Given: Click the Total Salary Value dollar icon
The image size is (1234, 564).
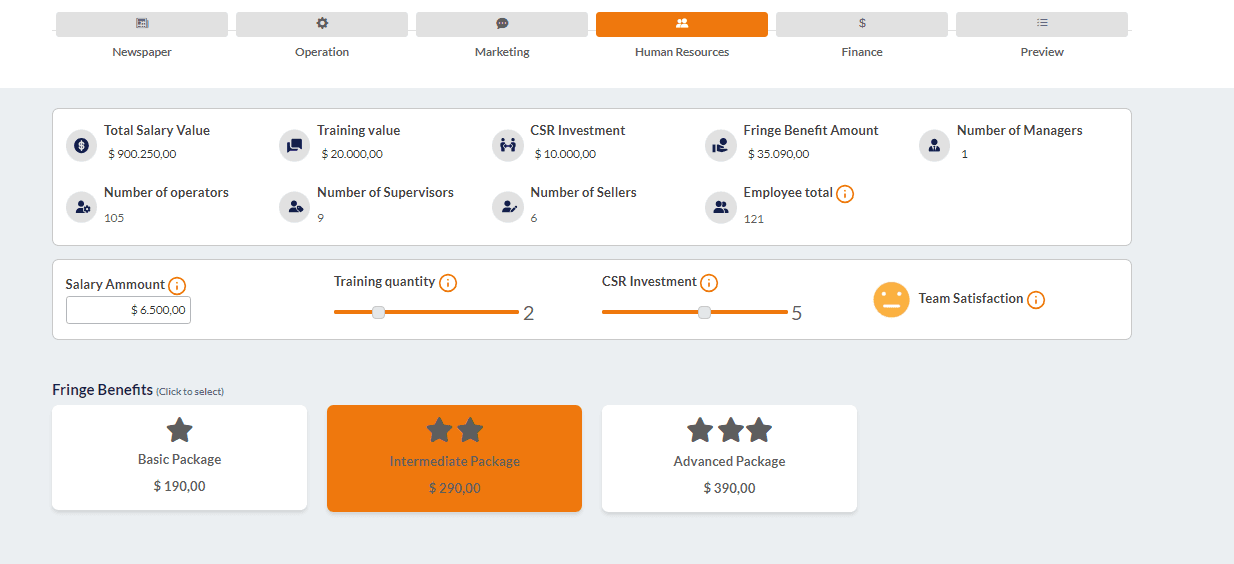Looking at the screenshot, I should coord(81,145).
